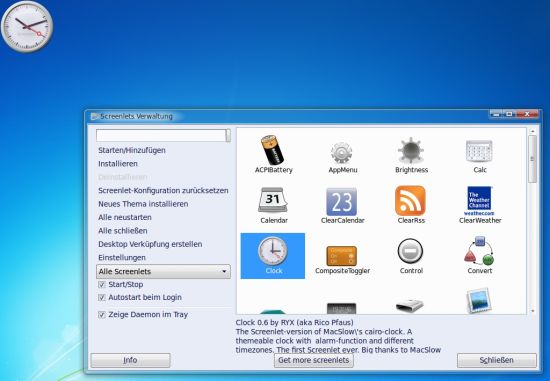Screen dimensions: 550x381
Task: Minimize the Screenlets Verwaltung window
Action: tap(496, 114)
